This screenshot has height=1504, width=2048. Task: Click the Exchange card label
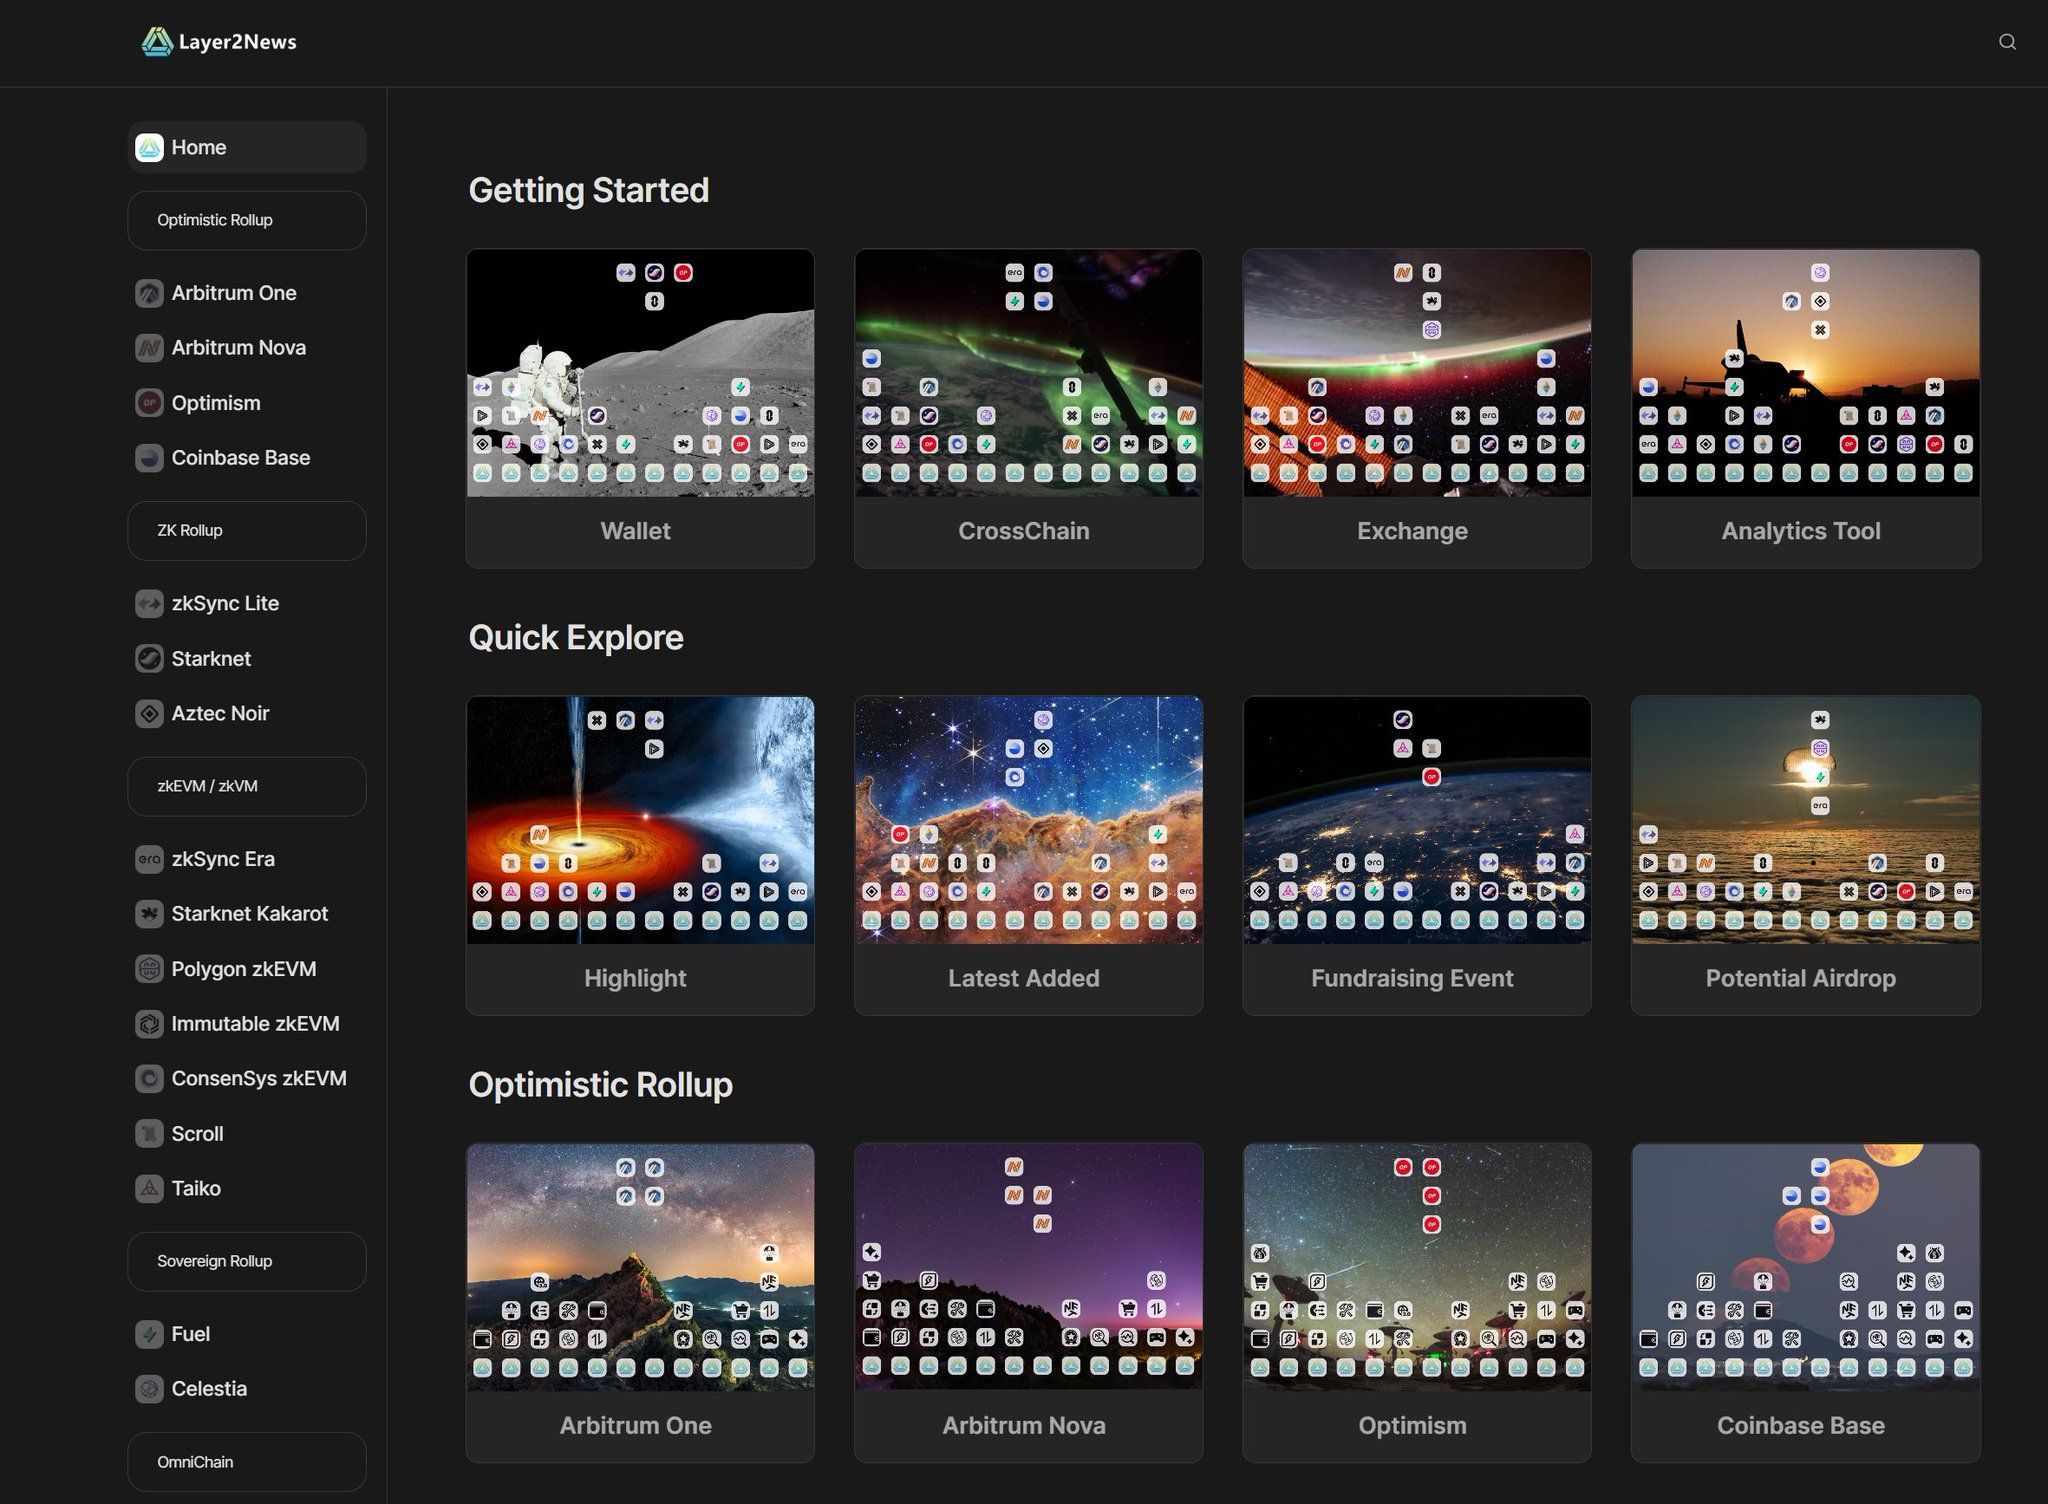[x=1412, y=531]
